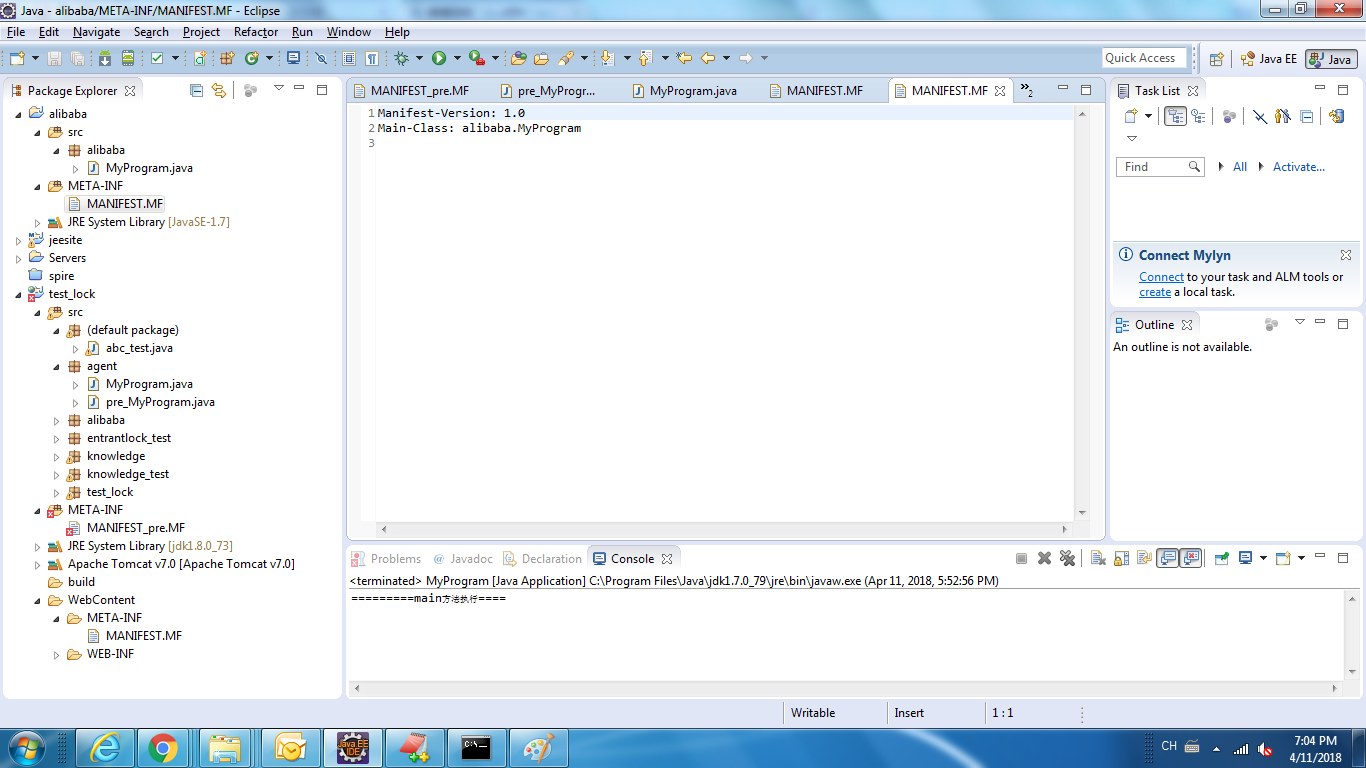Expand the jeesite project node
The height and width of the screenshot is (768, 1366).
[x=19, y=240]
